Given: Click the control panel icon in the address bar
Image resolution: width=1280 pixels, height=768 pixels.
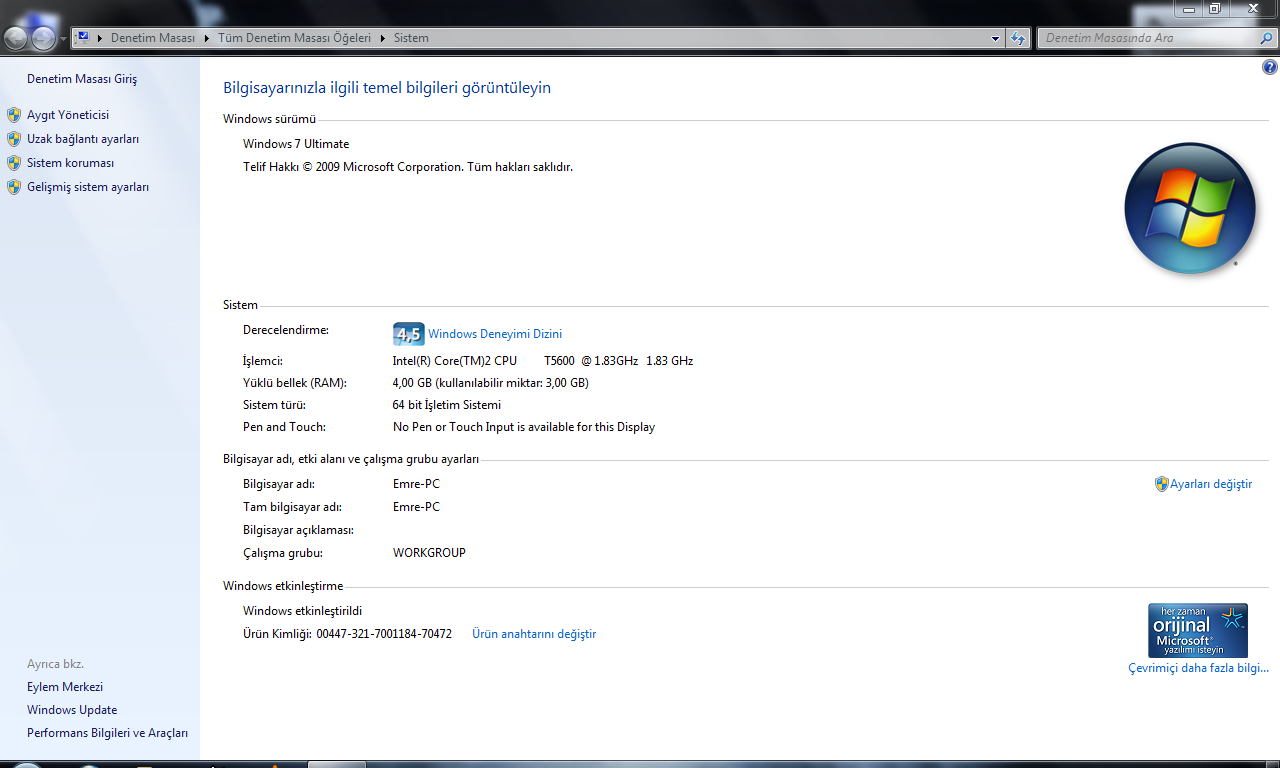Looking at the screenshot, I should click(83, 38).
